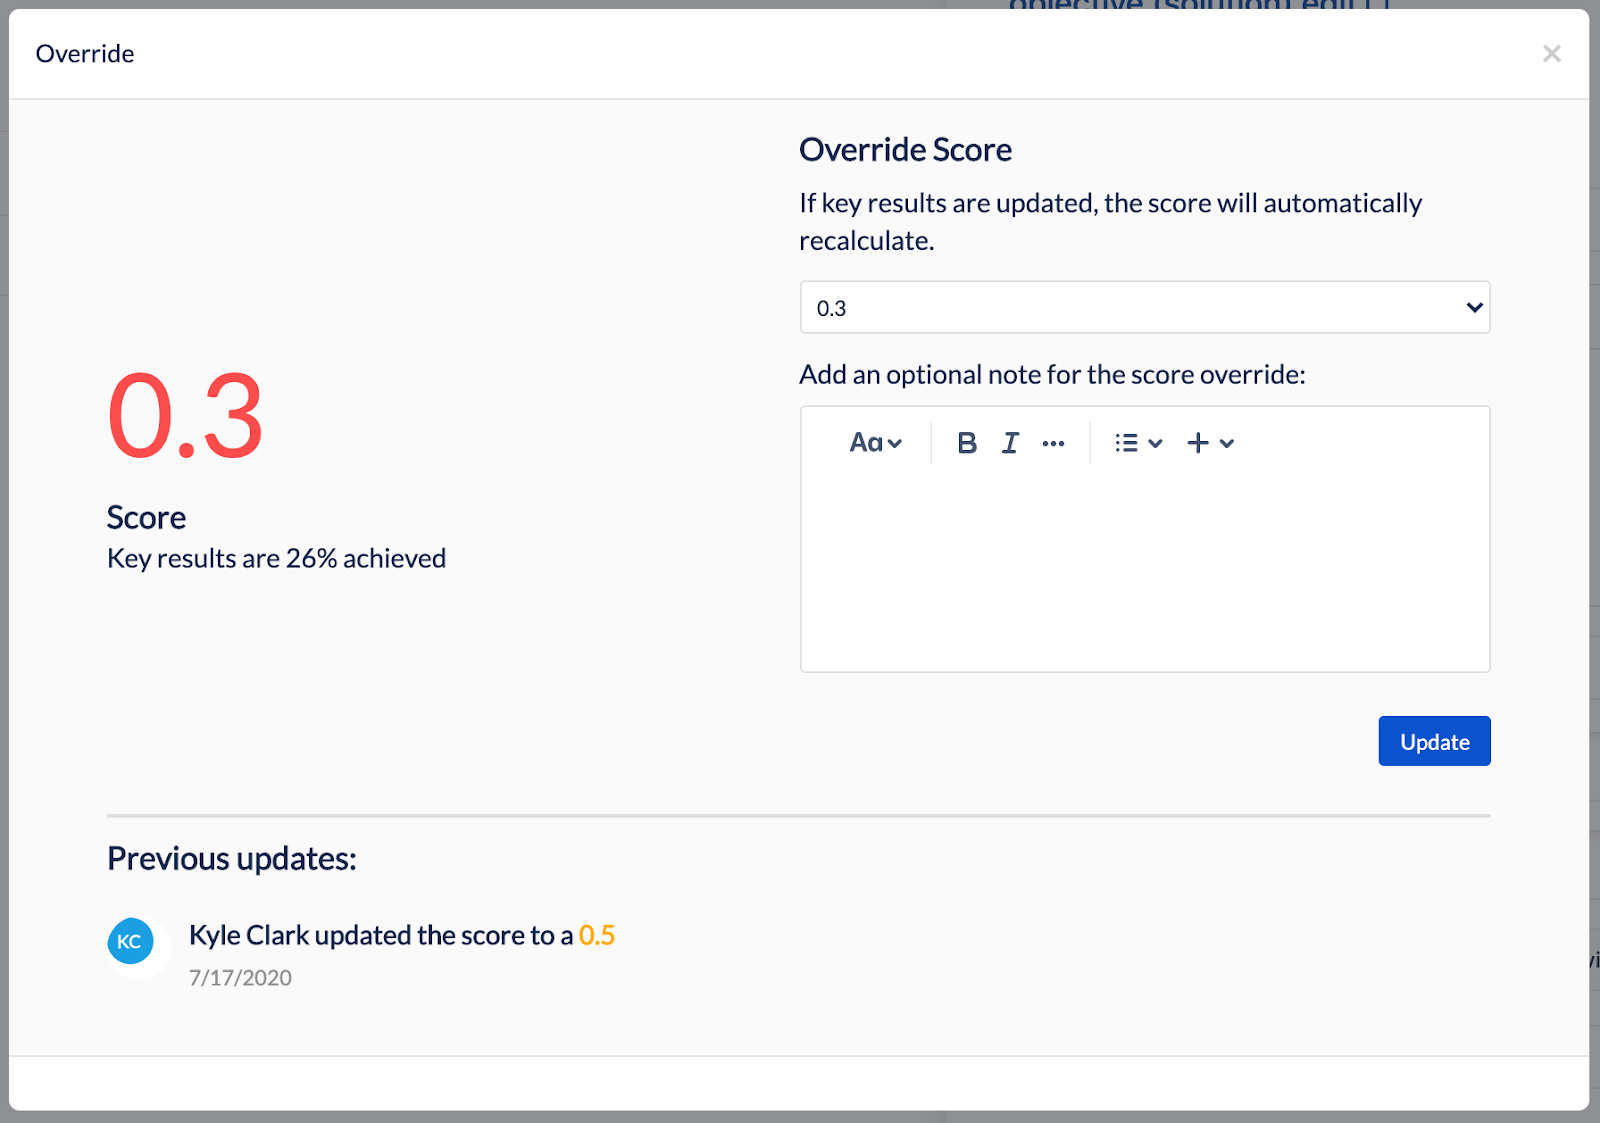Click into the optional note text area

pos(1145,570)
